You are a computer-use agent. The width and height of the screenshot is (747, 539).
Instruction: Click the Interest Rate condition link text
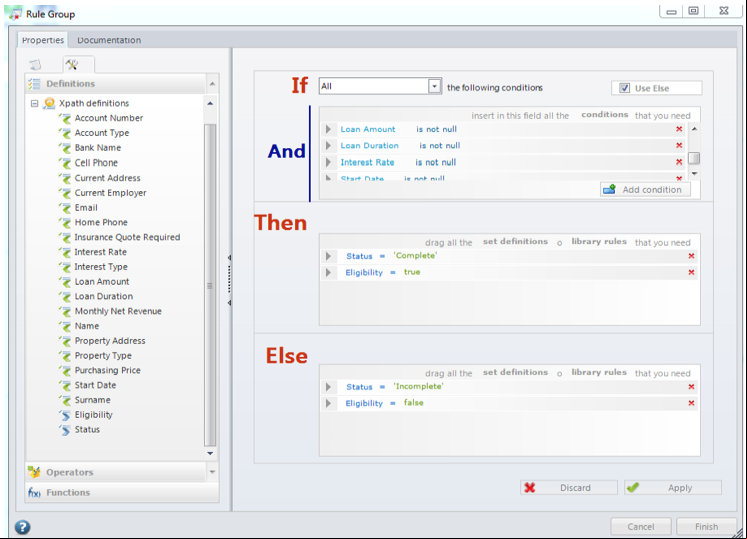pyautogui.click(x=367, y=162)
